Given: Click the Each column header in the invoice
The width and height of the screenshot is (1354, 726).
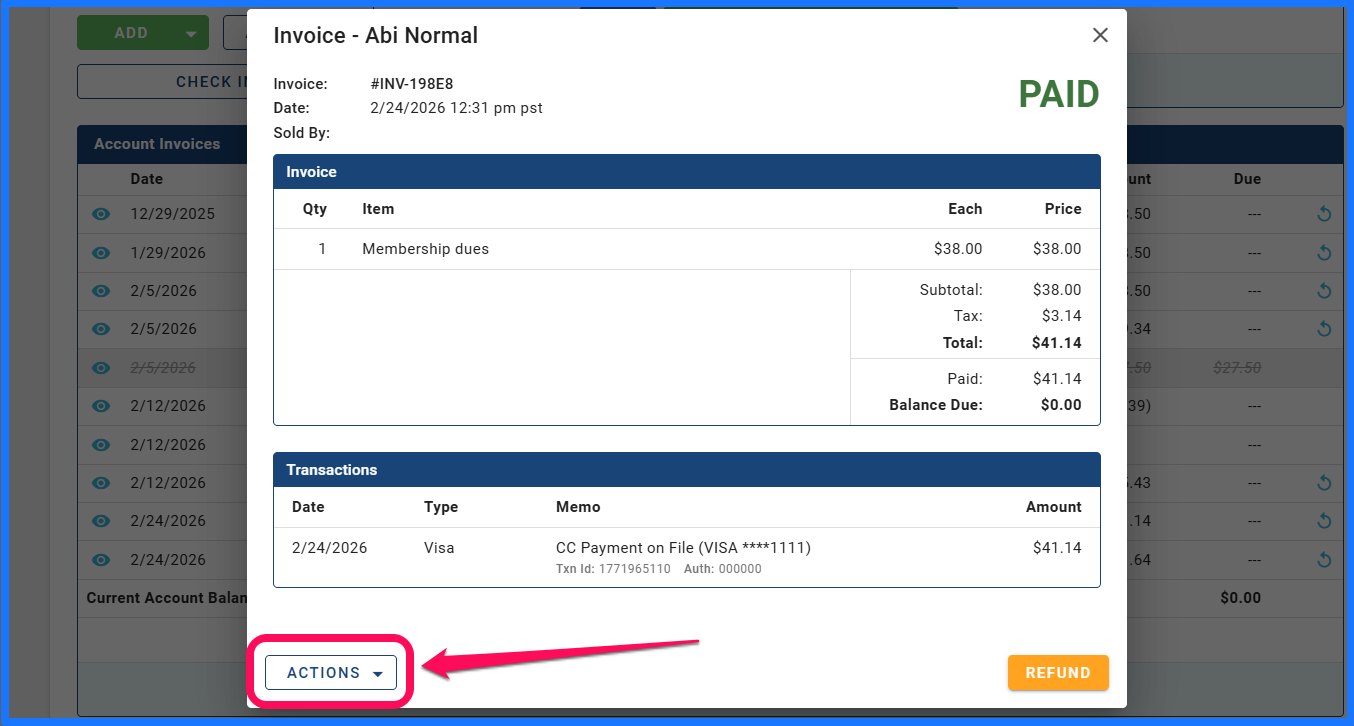Looking at the screenshot, I should pos(965,209).
